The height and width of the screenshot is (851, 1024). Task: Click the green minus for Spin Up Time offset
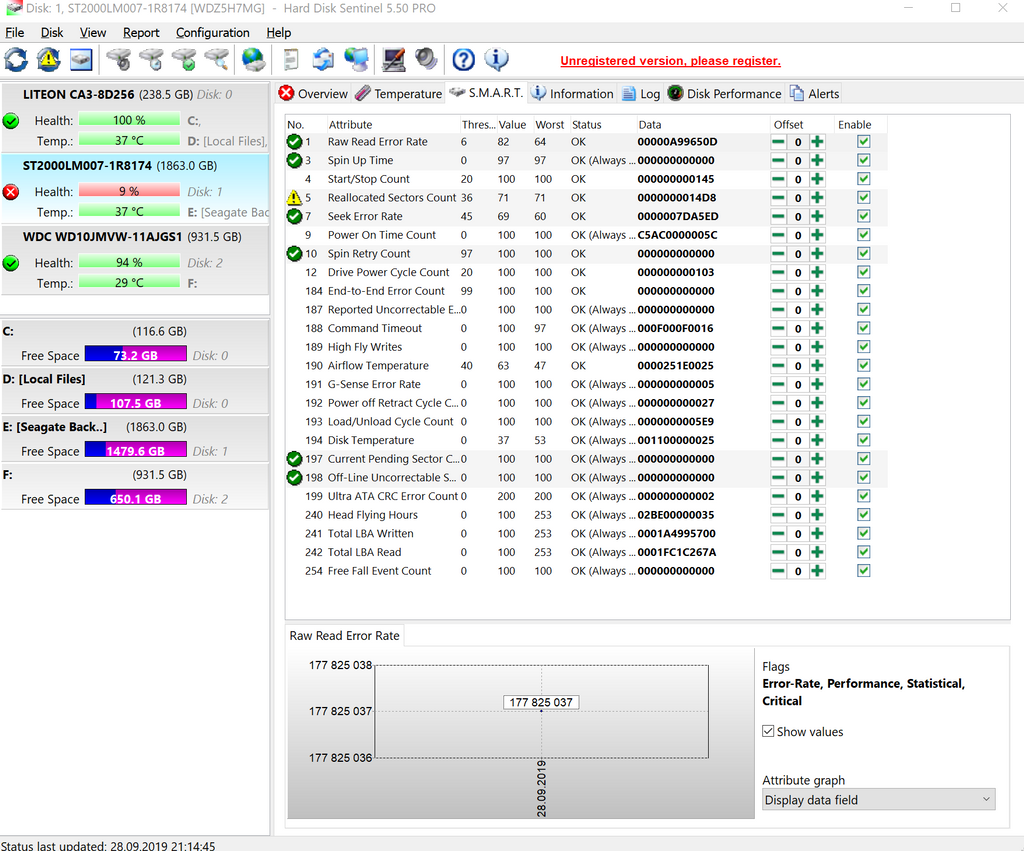[778, 161]
